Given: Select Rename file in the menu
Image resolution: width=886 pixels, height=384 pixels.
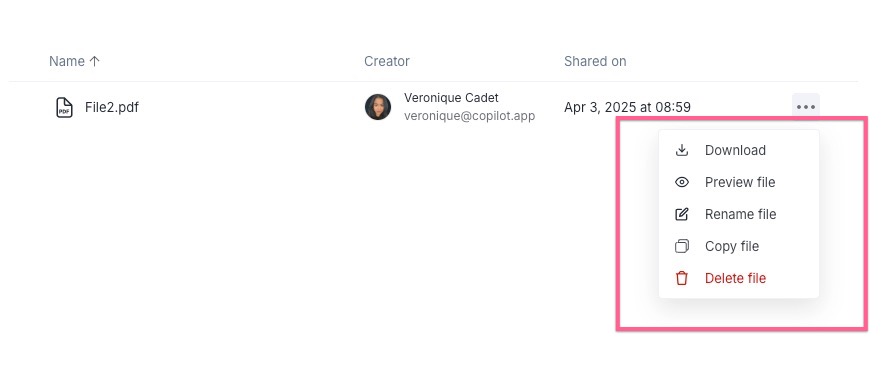Looking at the screenshot, I should point(739,214).
